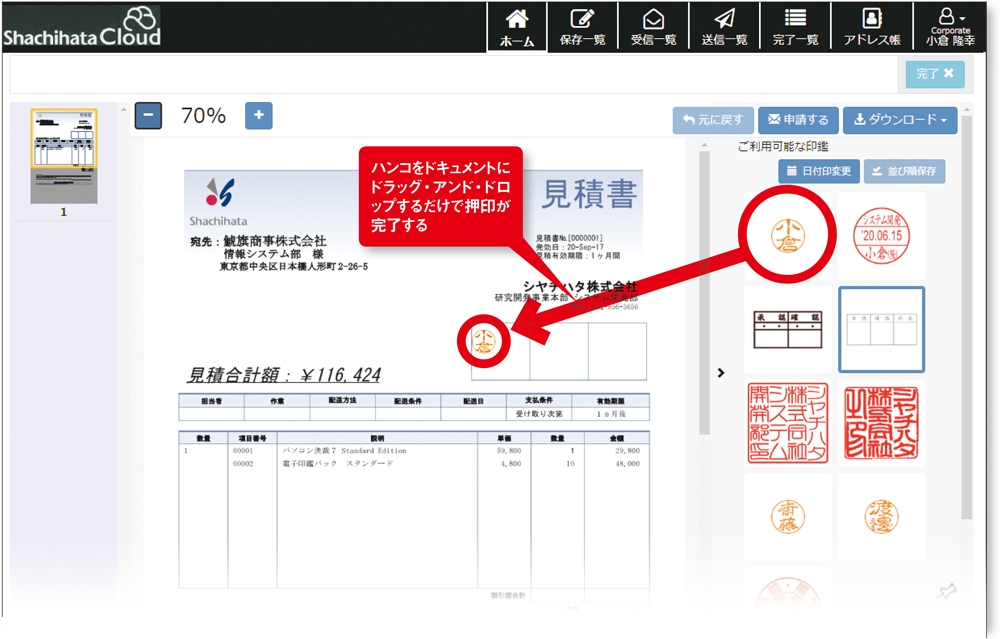Choose the highlighted three-column approval frame stamp

[880, 329]
